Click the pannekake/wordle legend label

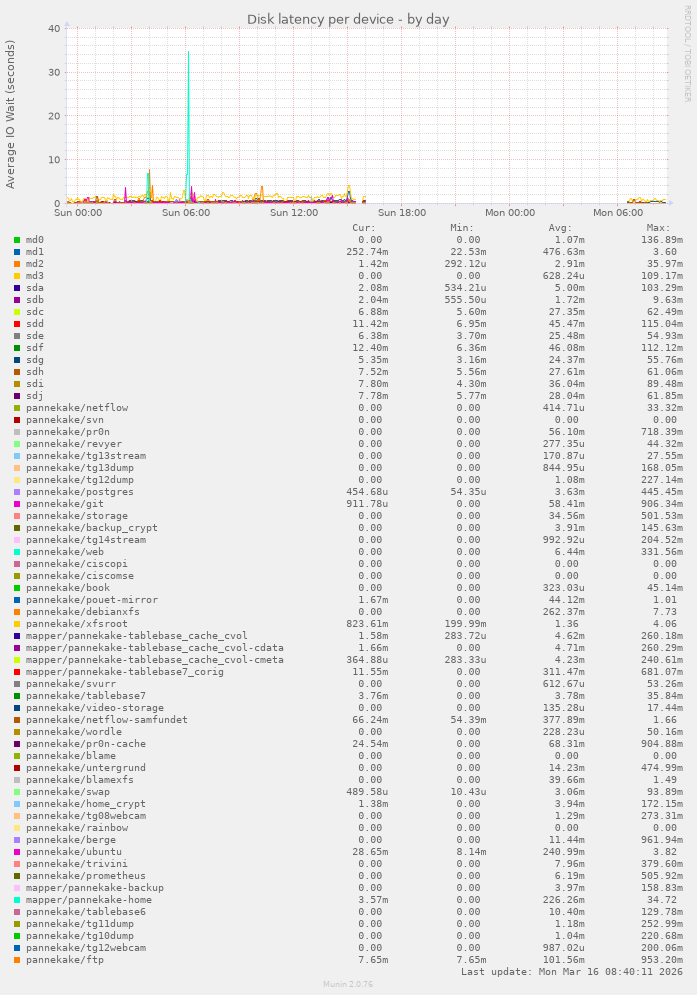pyautogui.click(x=74, y=732)
